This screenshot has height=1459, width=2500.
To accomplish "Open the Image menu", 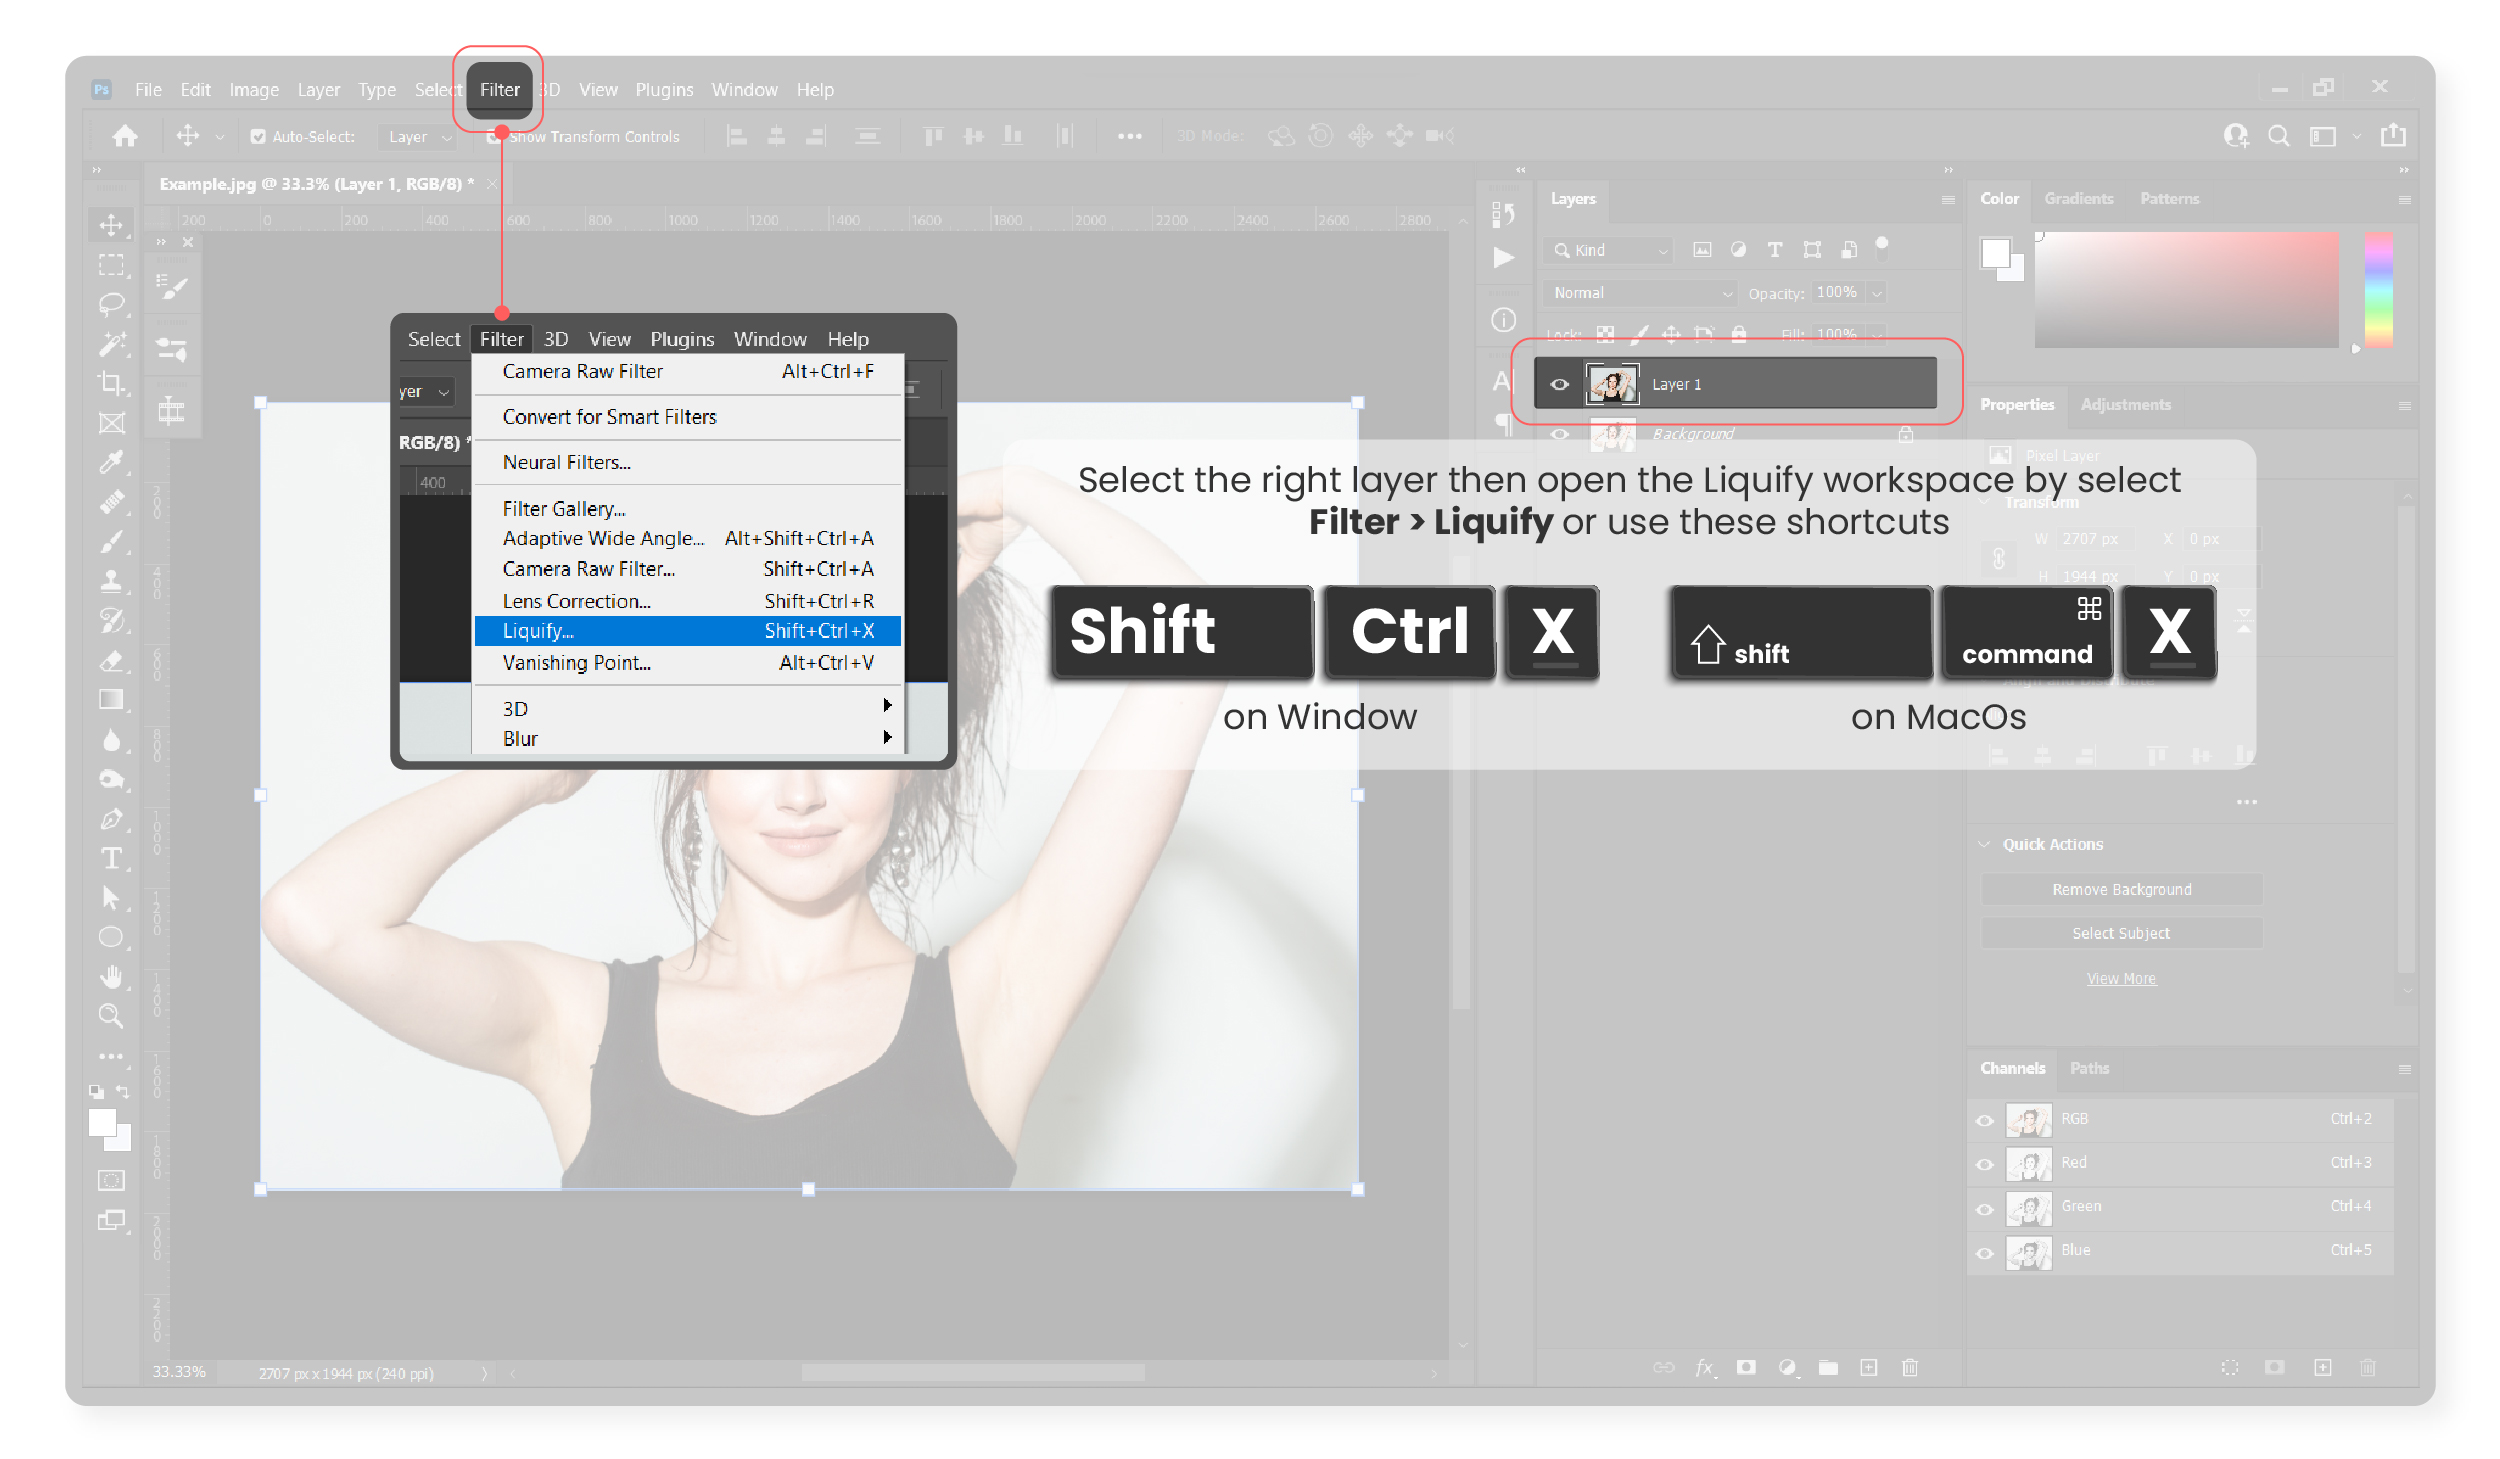I will [254, 90].
